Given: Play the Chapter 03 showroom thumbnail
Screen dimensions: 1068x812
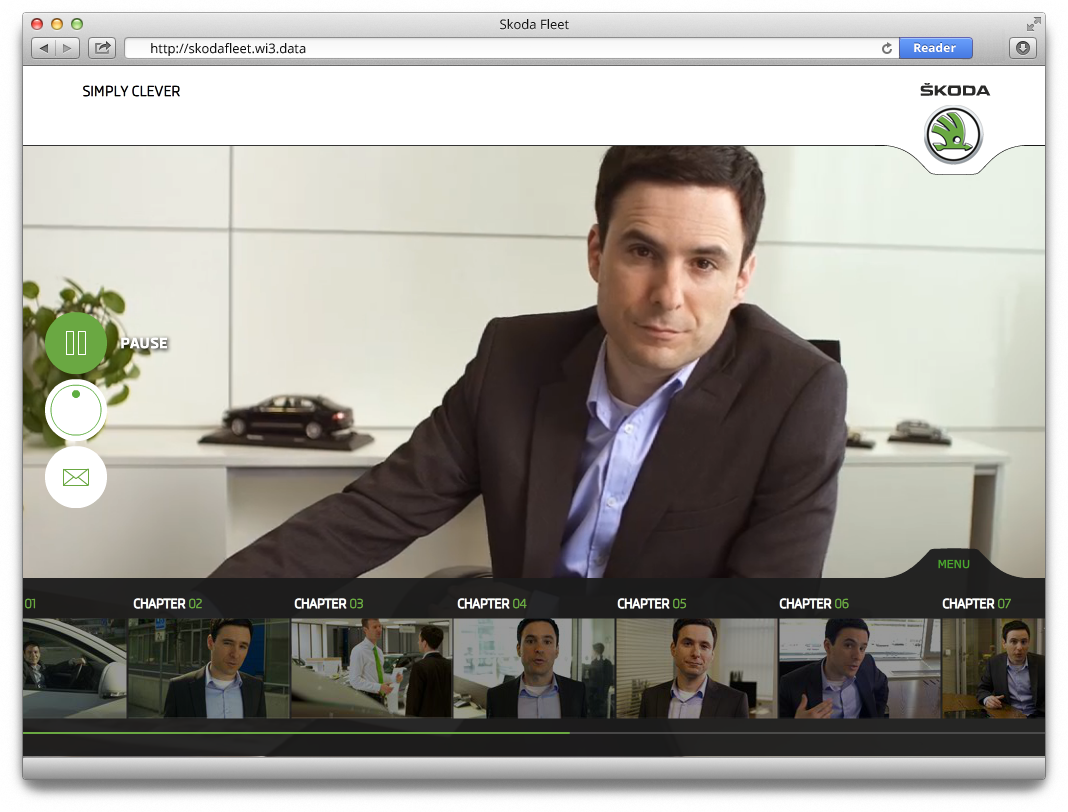Looking at the screenshot, I should (x=372, y=668).
